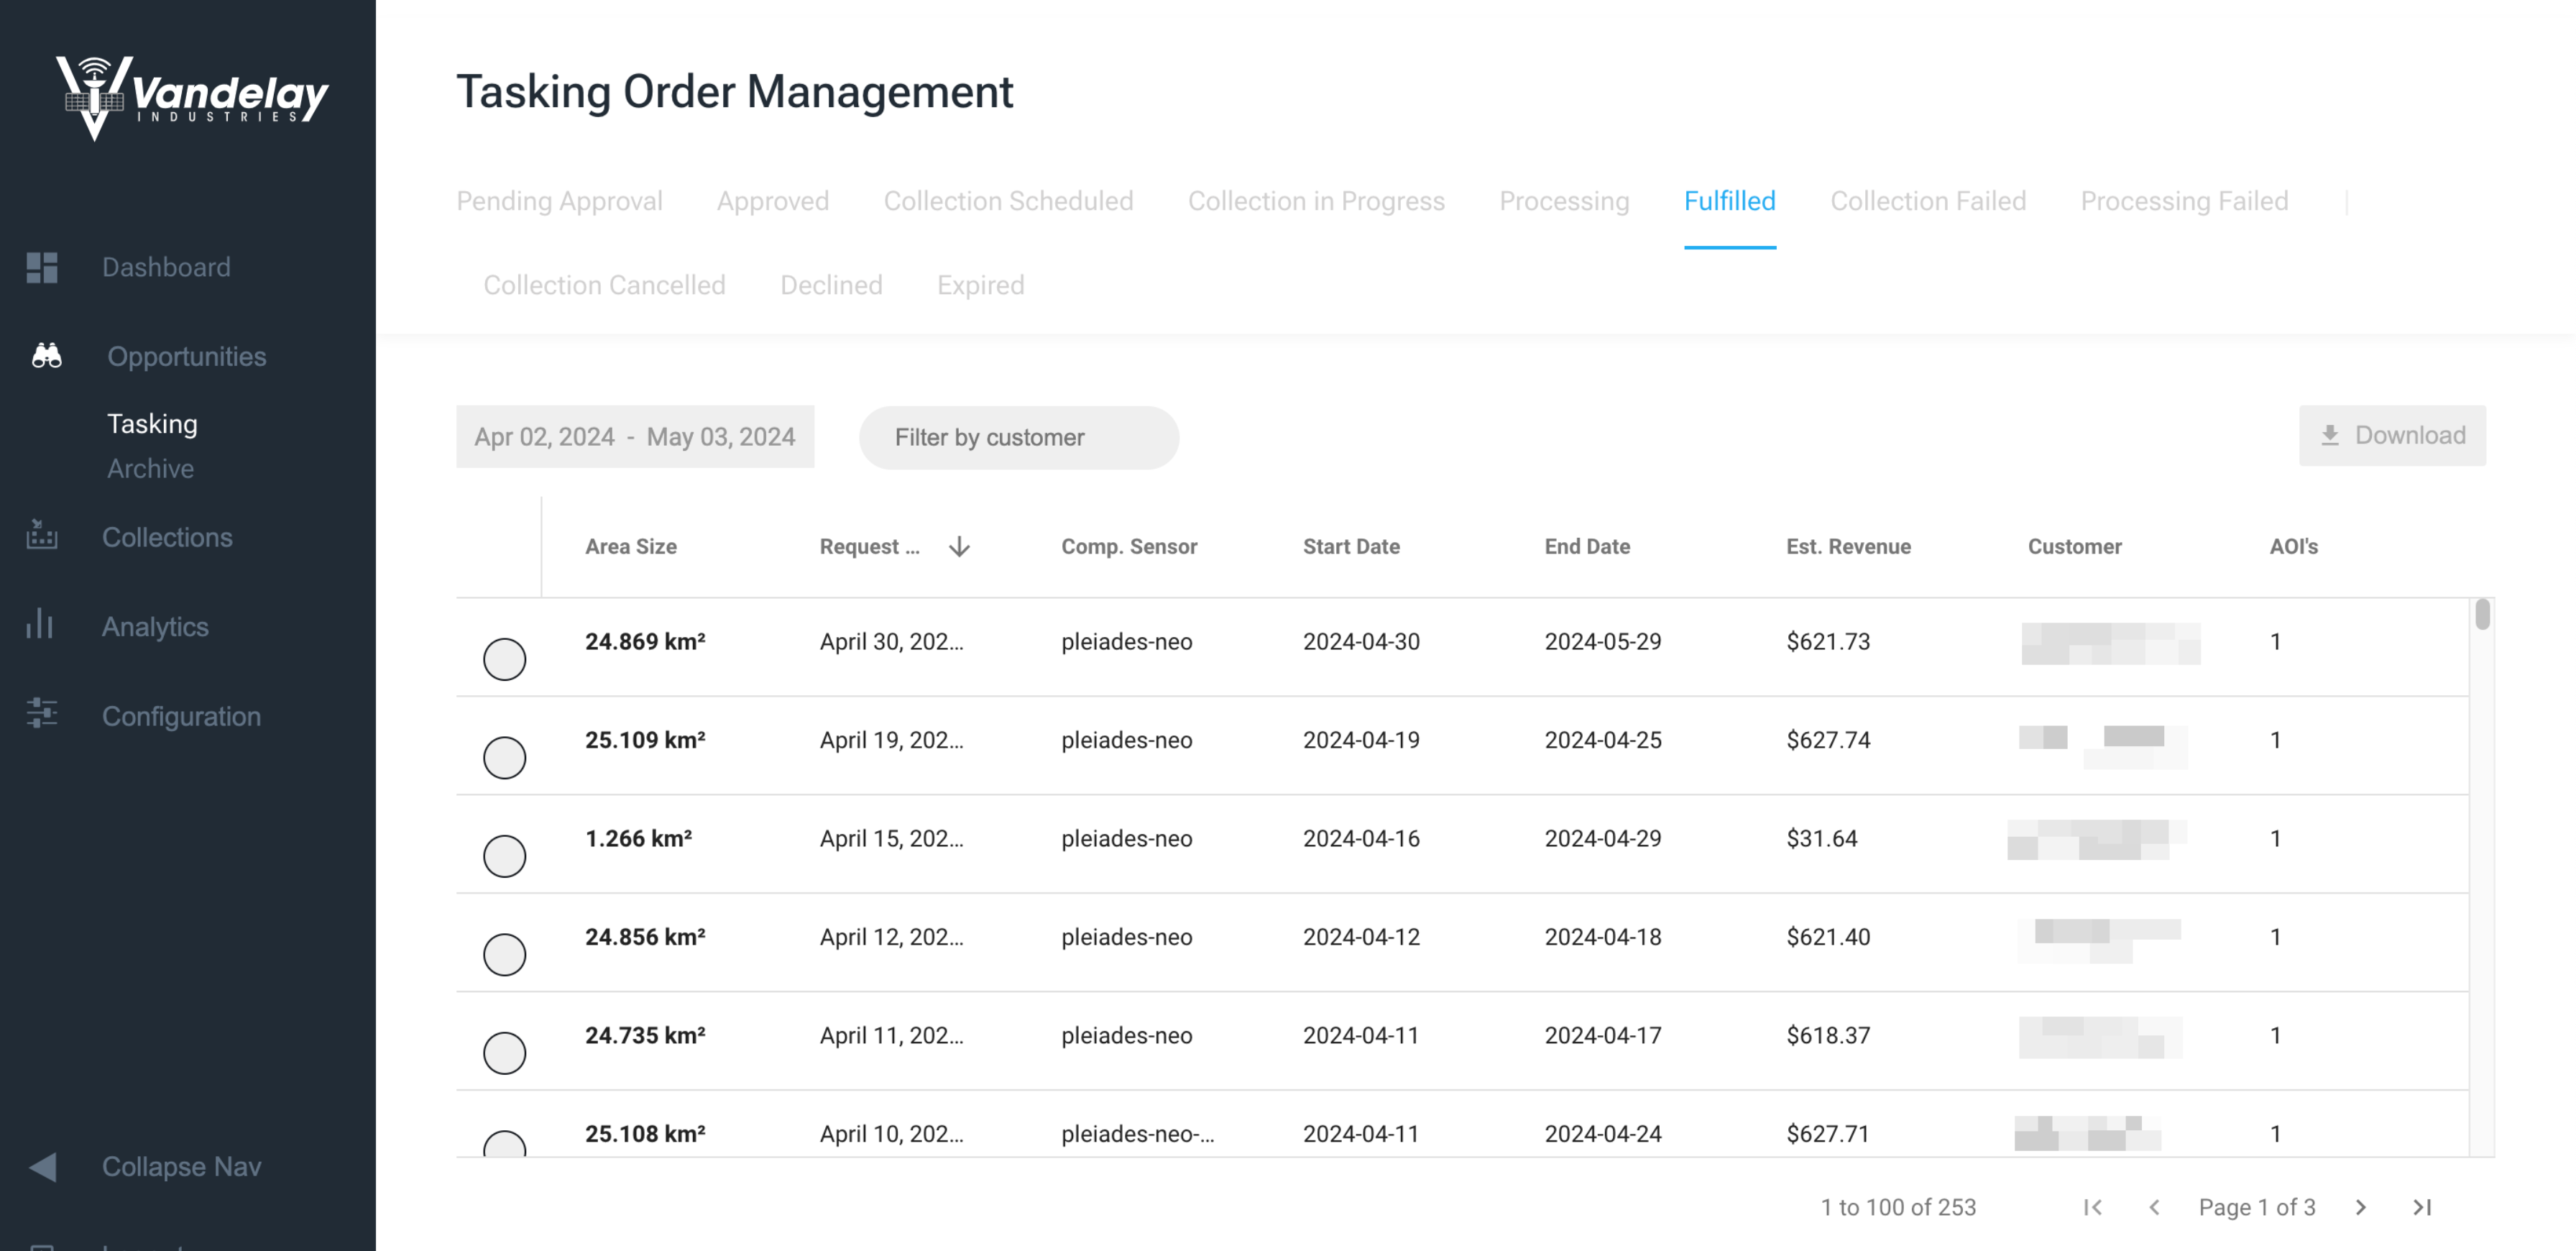2576x1251 pixels.
Task: Open Analytics via its bar-chart icon
Action: [40, 626]
